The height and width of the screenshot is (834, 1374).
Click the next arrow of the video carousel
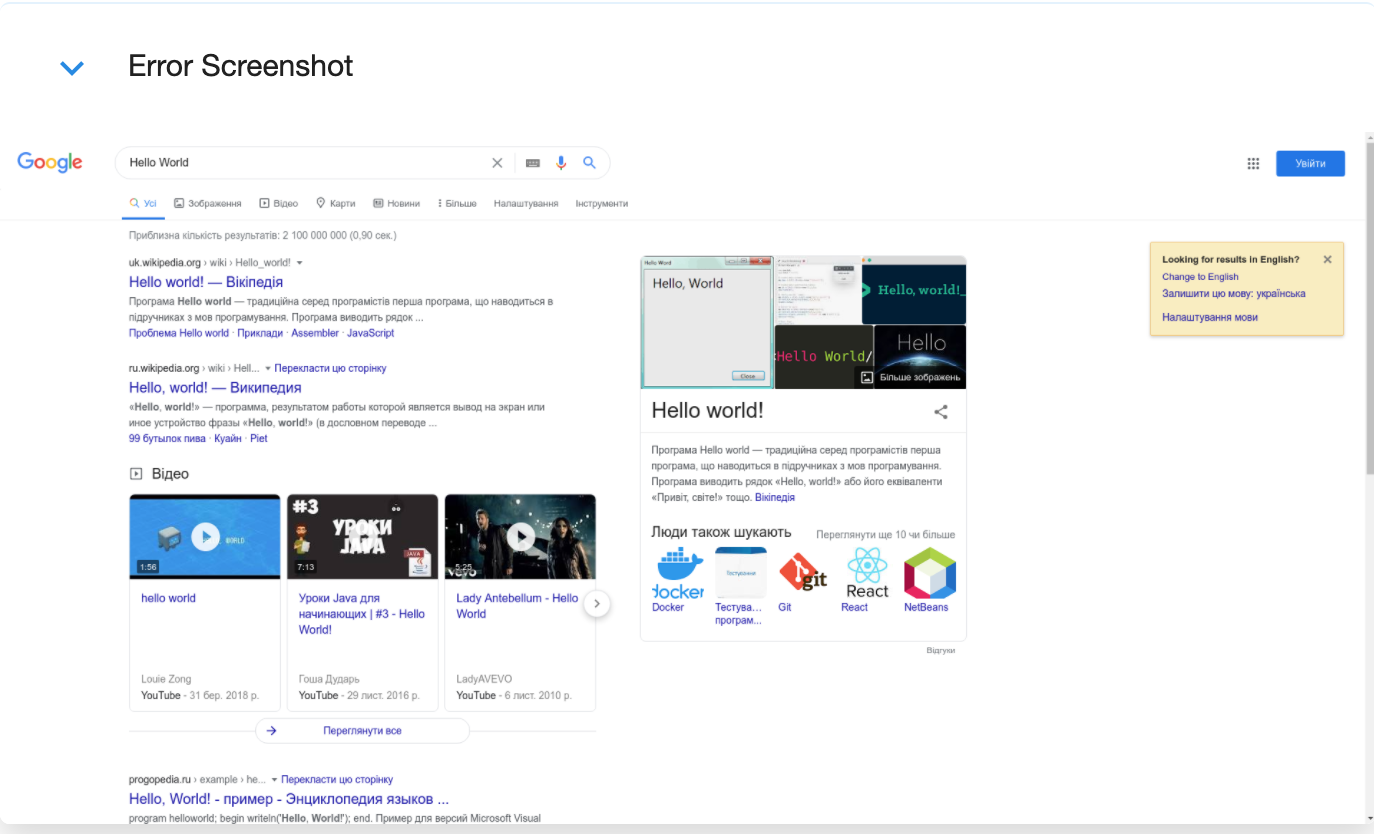coord(597,604)
